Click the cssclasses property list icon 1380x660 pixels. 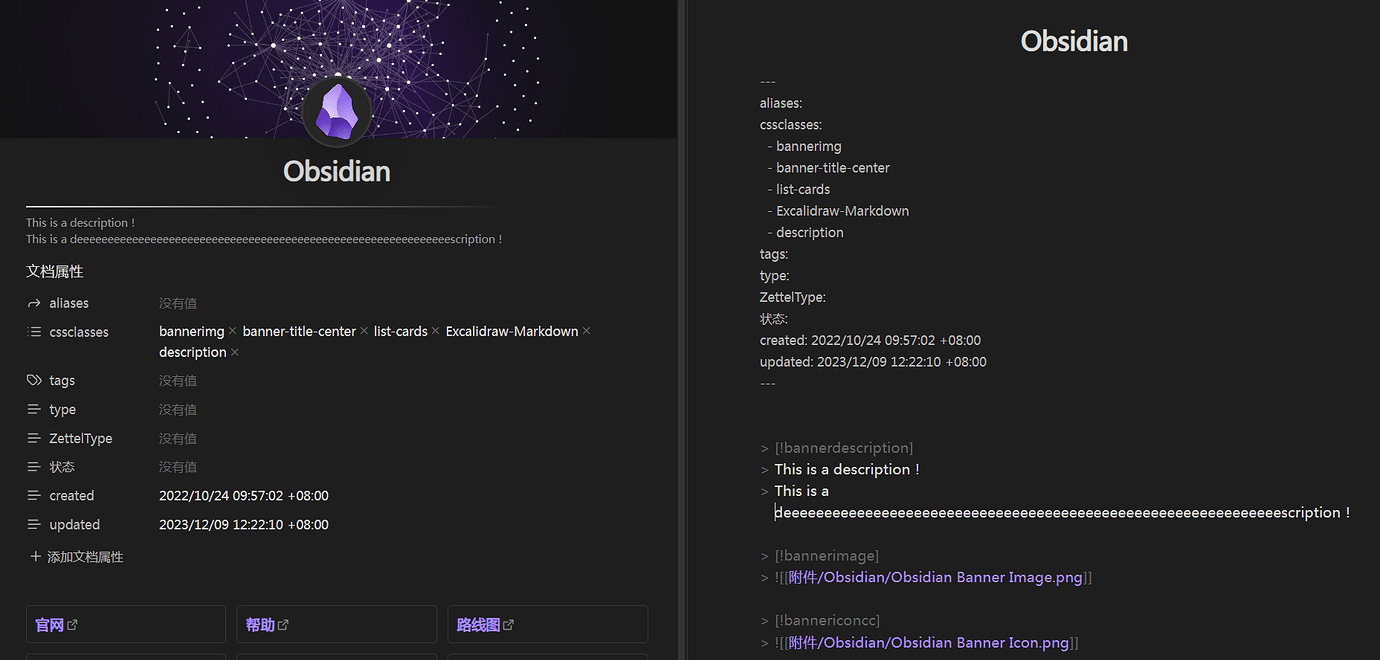(x=33, y=331)
